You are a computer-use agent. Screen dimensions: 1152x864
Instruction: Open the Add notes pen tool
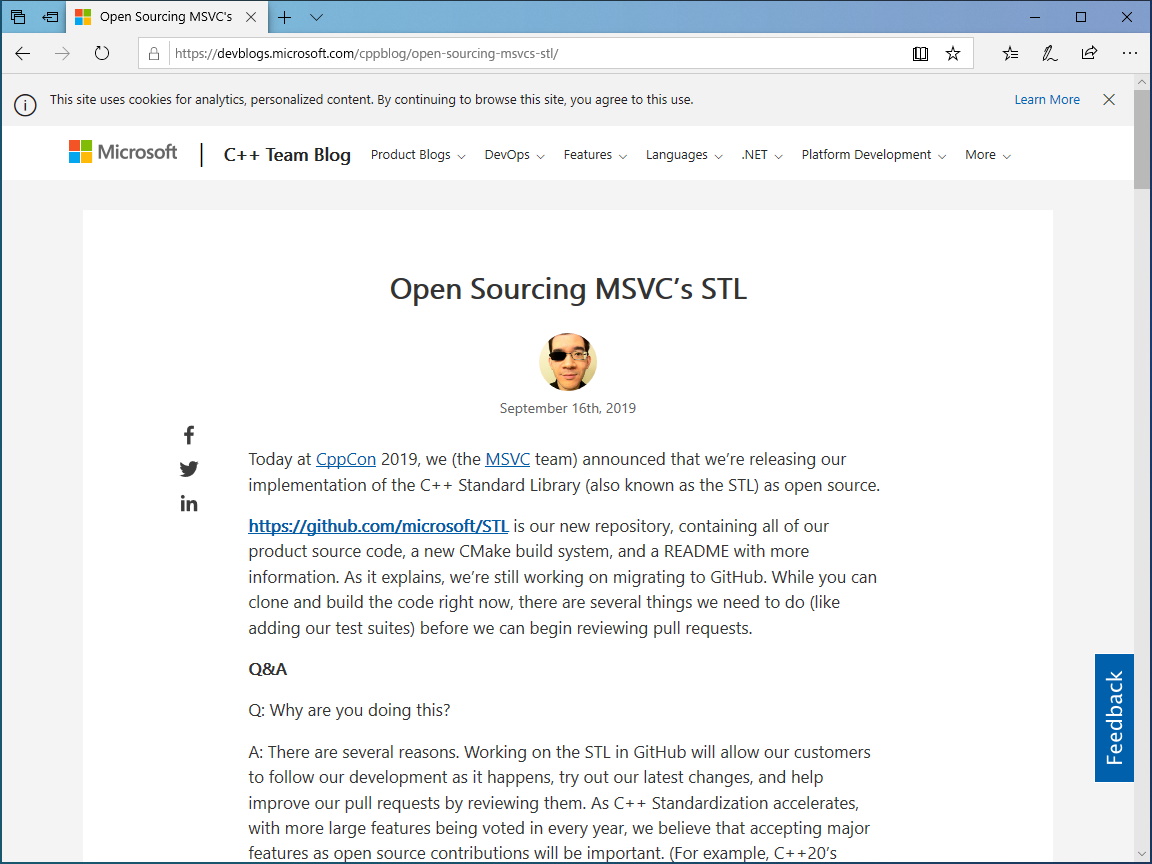(x=1049, y=53)
